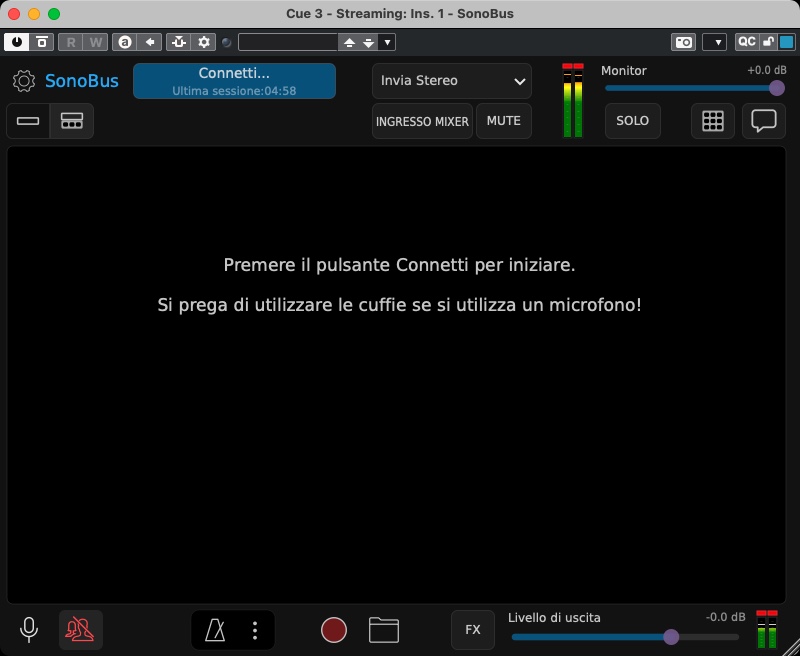The image size is (800, 656).
Task: Click the Livello di uscita slider
Action: pos(625,637)
